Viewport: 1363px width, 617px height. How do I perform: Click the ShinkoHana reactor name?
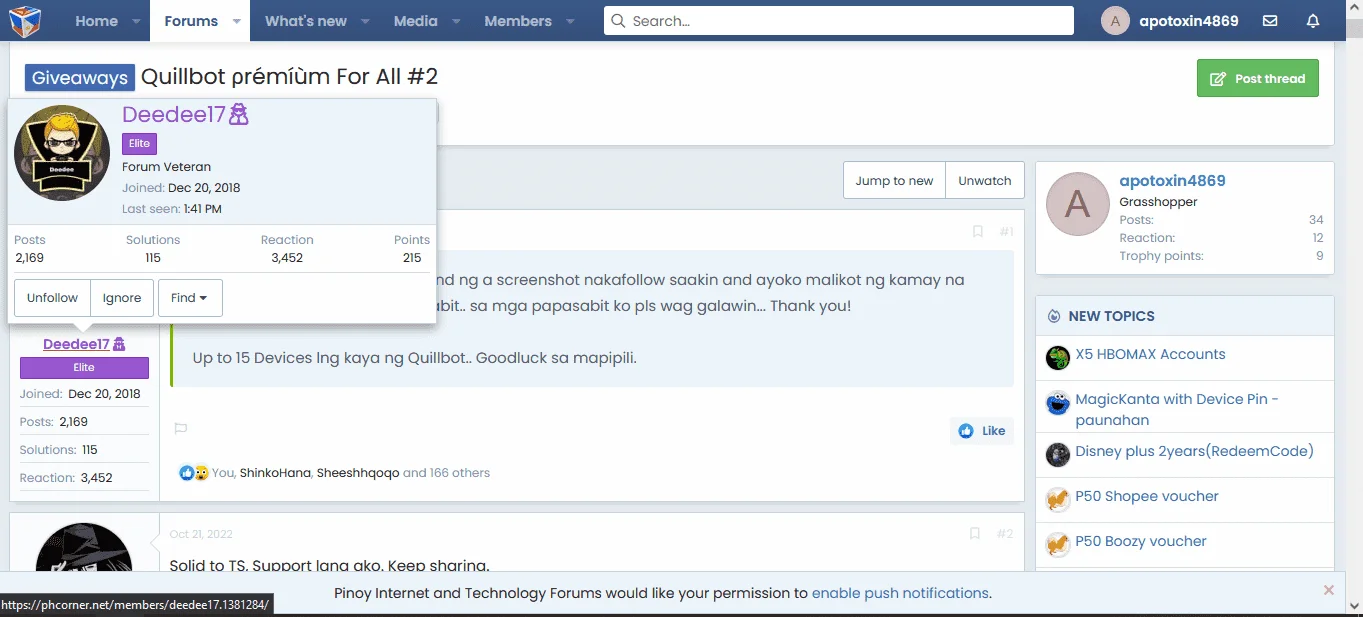tap(275, 473)
